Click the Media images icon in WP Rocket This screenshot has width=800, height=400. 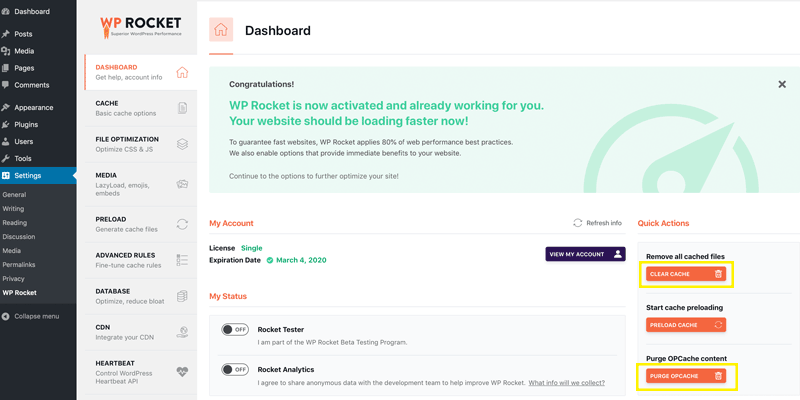point(182,184)
